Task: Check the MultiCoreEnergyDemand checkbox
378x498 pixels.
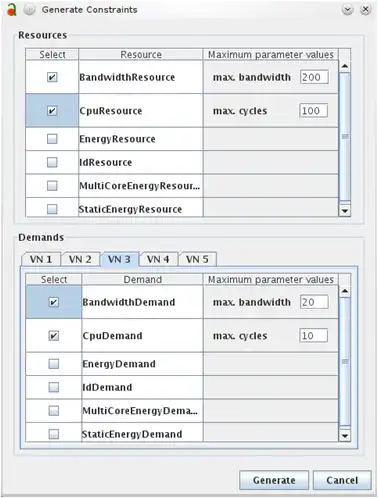Action: (x=54, y=411)
